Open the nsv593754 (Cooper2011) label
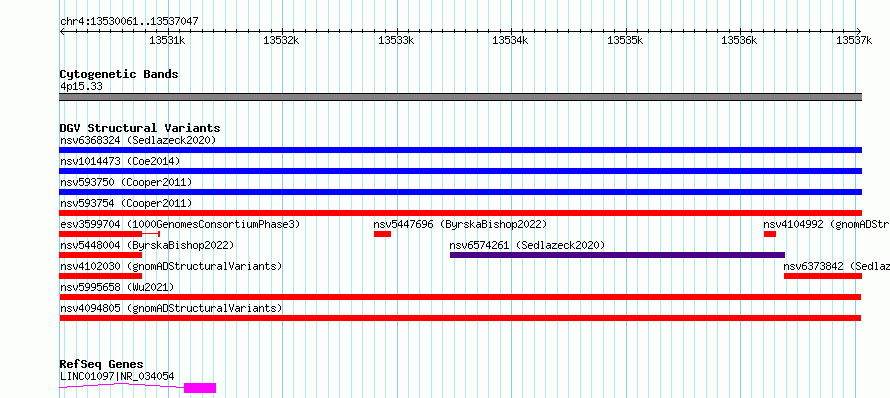 pyautogui.click(x=126, y=203)
